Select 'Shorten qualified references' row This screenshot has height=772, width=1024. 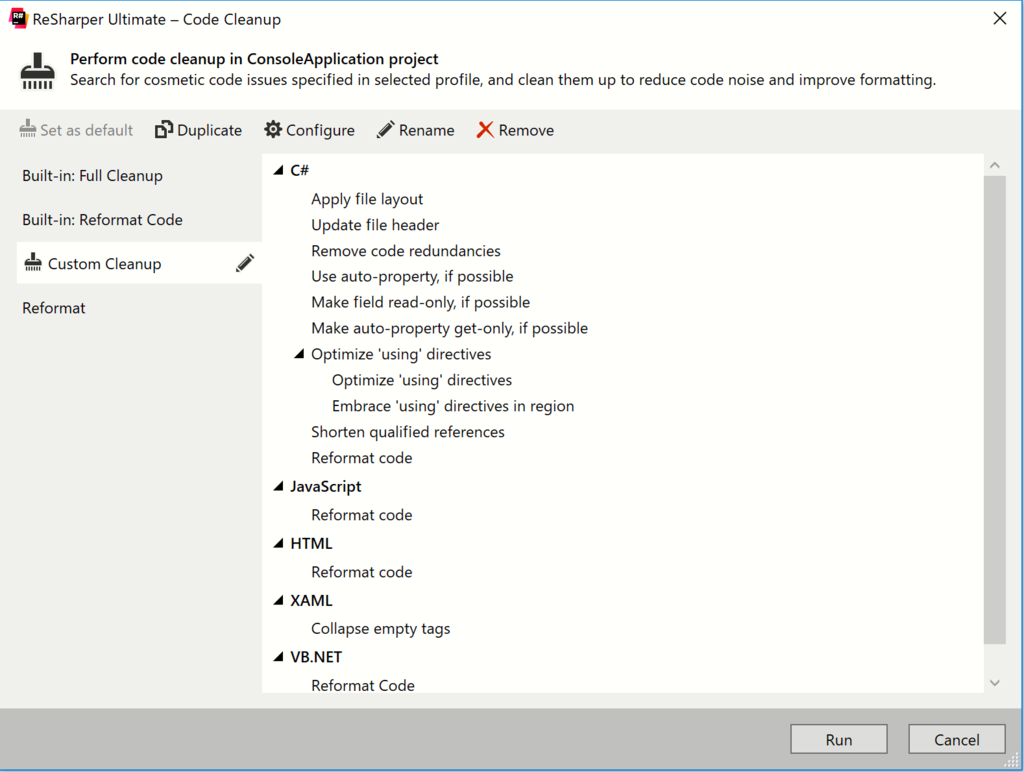(408, 432)
